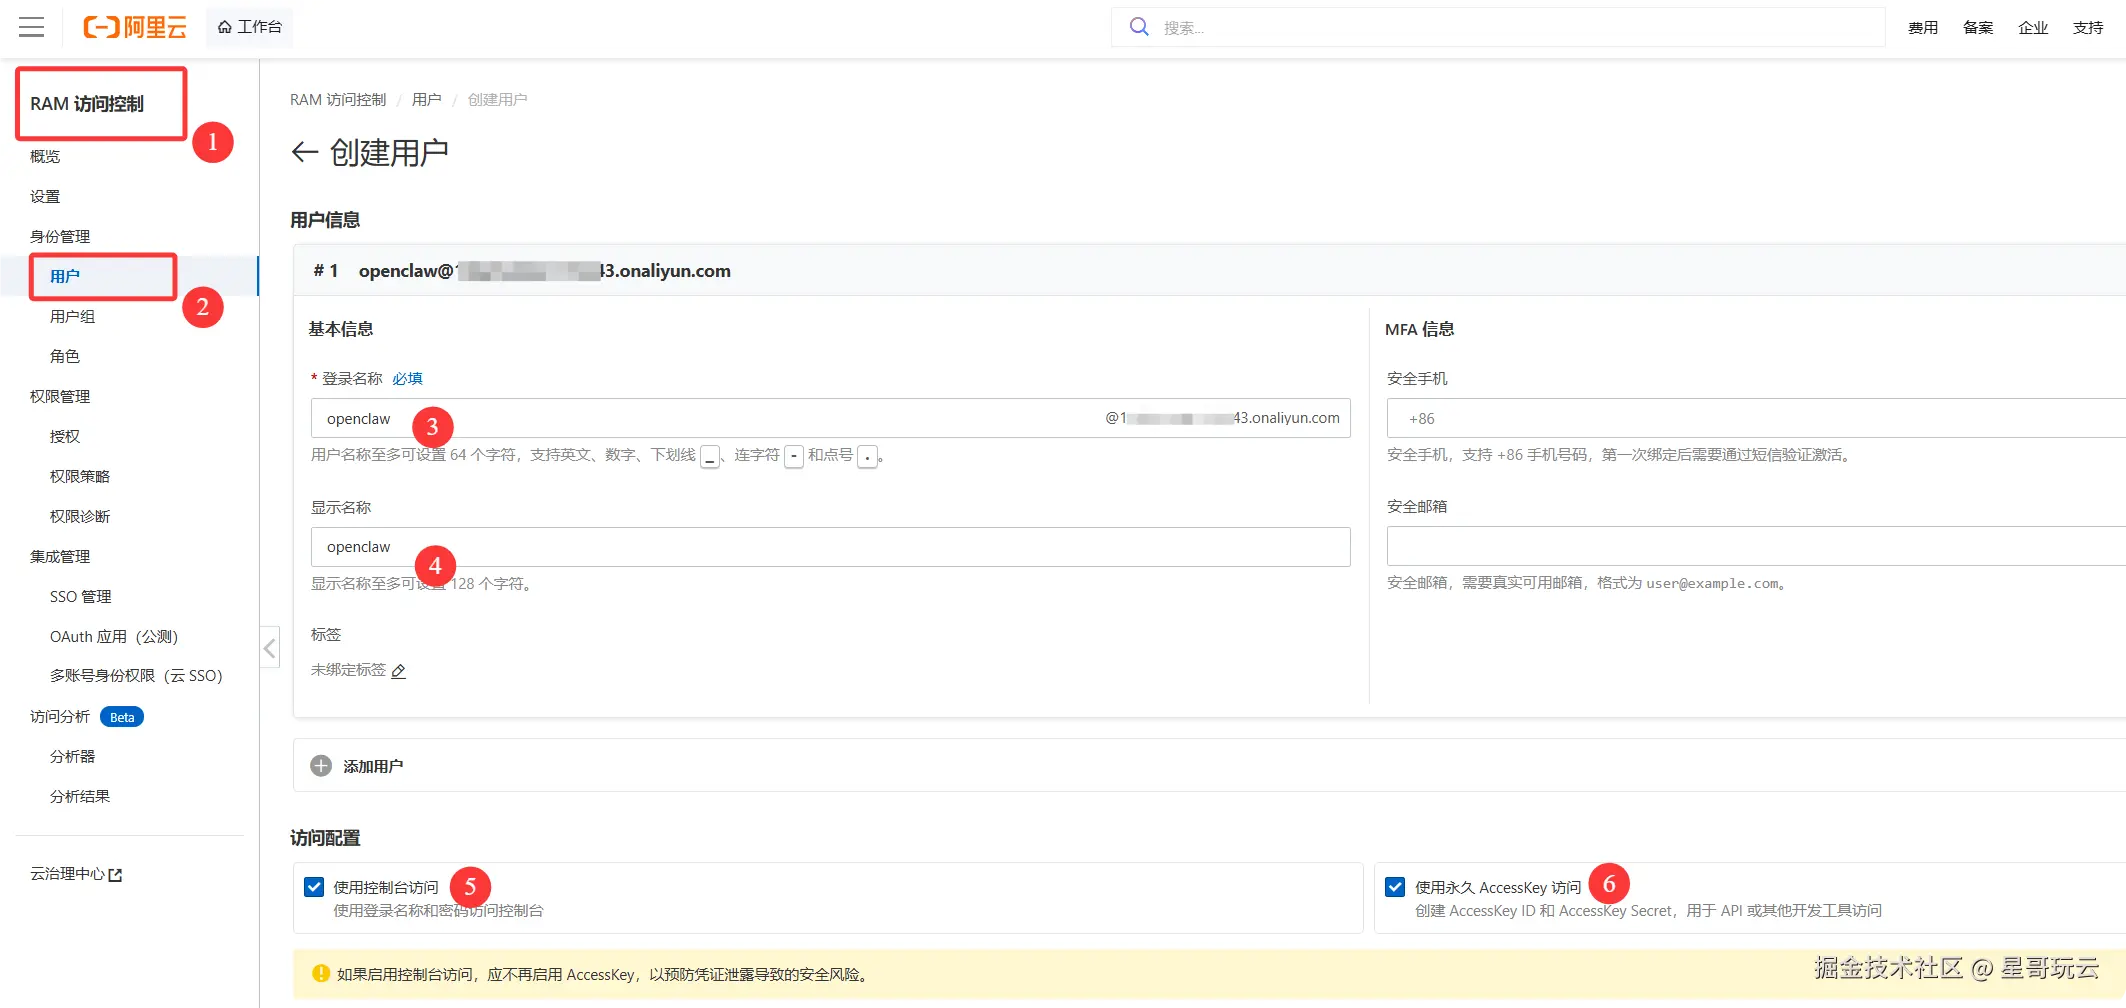This screenshot has width=2126, height=1008.
Task: Click the search magnifier icon
Action: click(1139, 27)
